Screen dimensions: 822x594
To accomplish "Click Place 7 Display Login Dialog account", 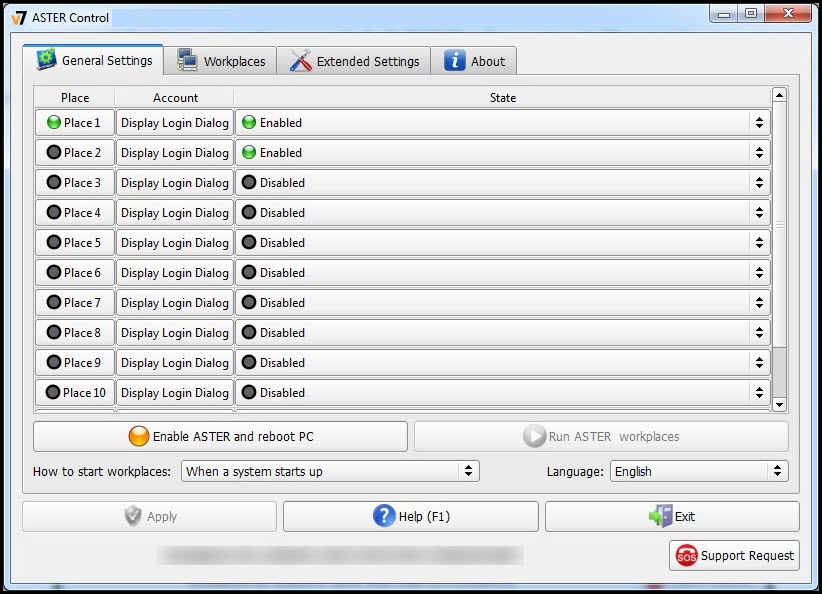I will click(x=175, y=303).
